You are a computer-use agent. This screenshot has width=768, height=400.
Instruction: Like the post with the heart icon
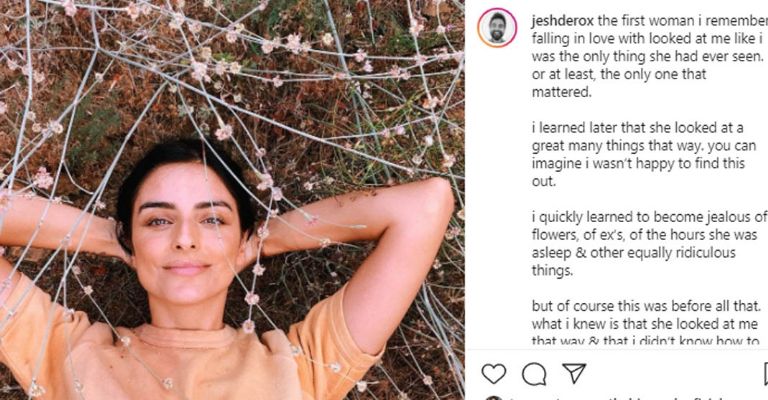click(494, 374)
